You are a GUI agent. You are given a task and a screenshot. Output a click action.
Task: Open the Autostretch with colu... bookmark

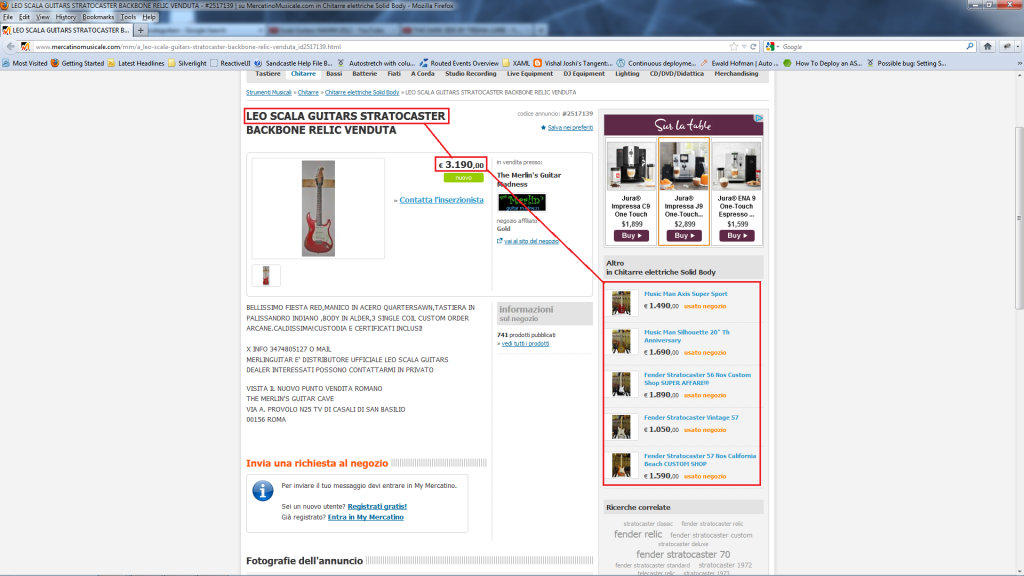[377, 63]
